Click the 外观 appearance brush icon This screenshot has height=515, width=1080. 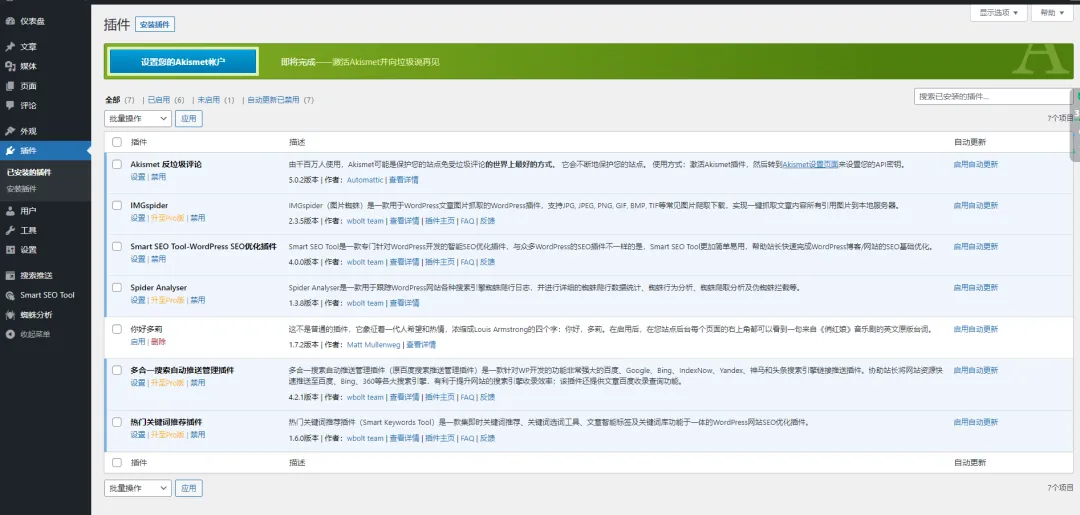click(x=10, y=131)
